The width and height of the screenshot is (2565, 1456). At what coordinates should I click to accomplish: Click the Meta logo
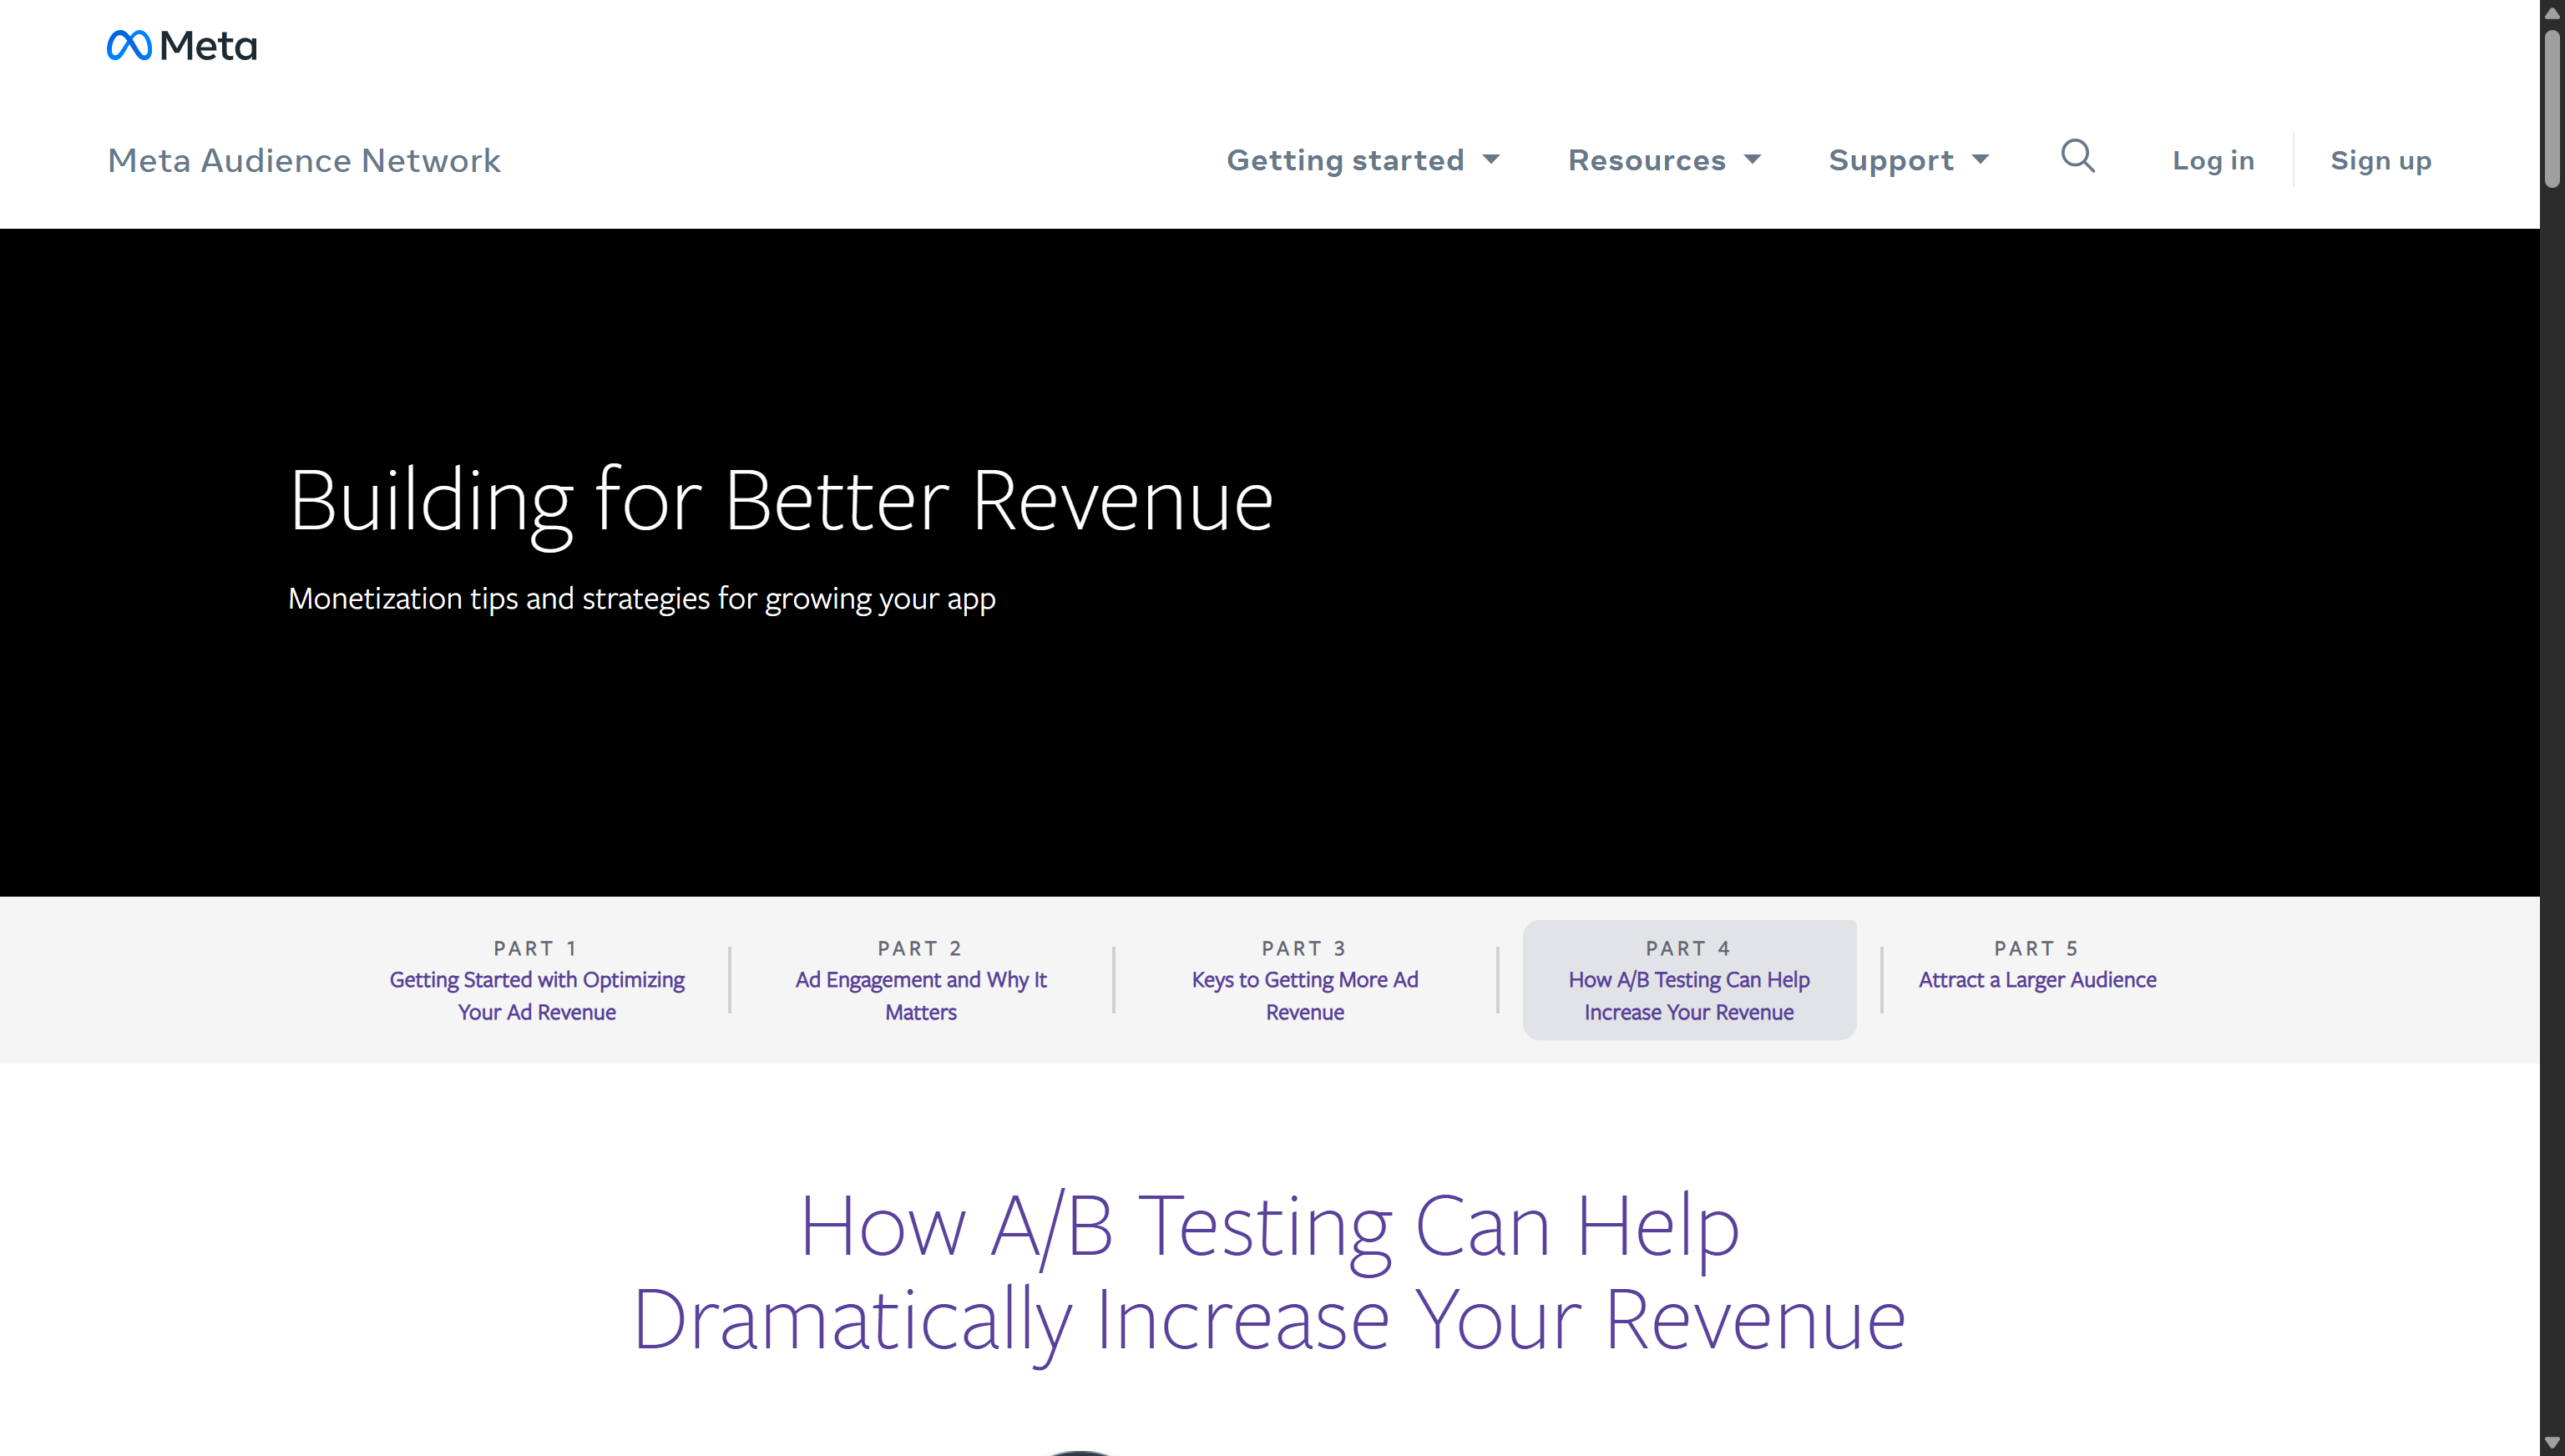182,45
